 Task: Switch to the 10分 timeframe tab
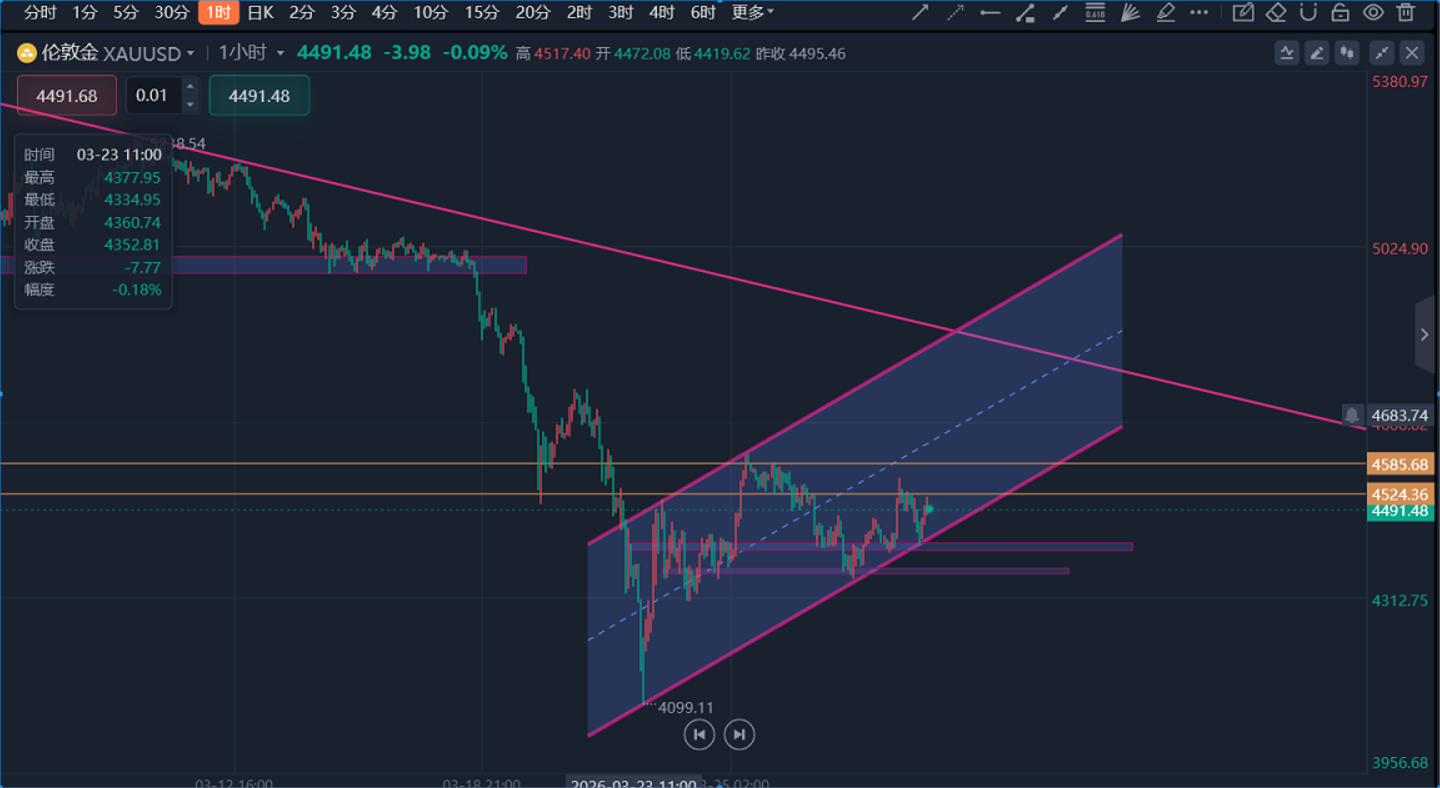click(x=430, y=13)
